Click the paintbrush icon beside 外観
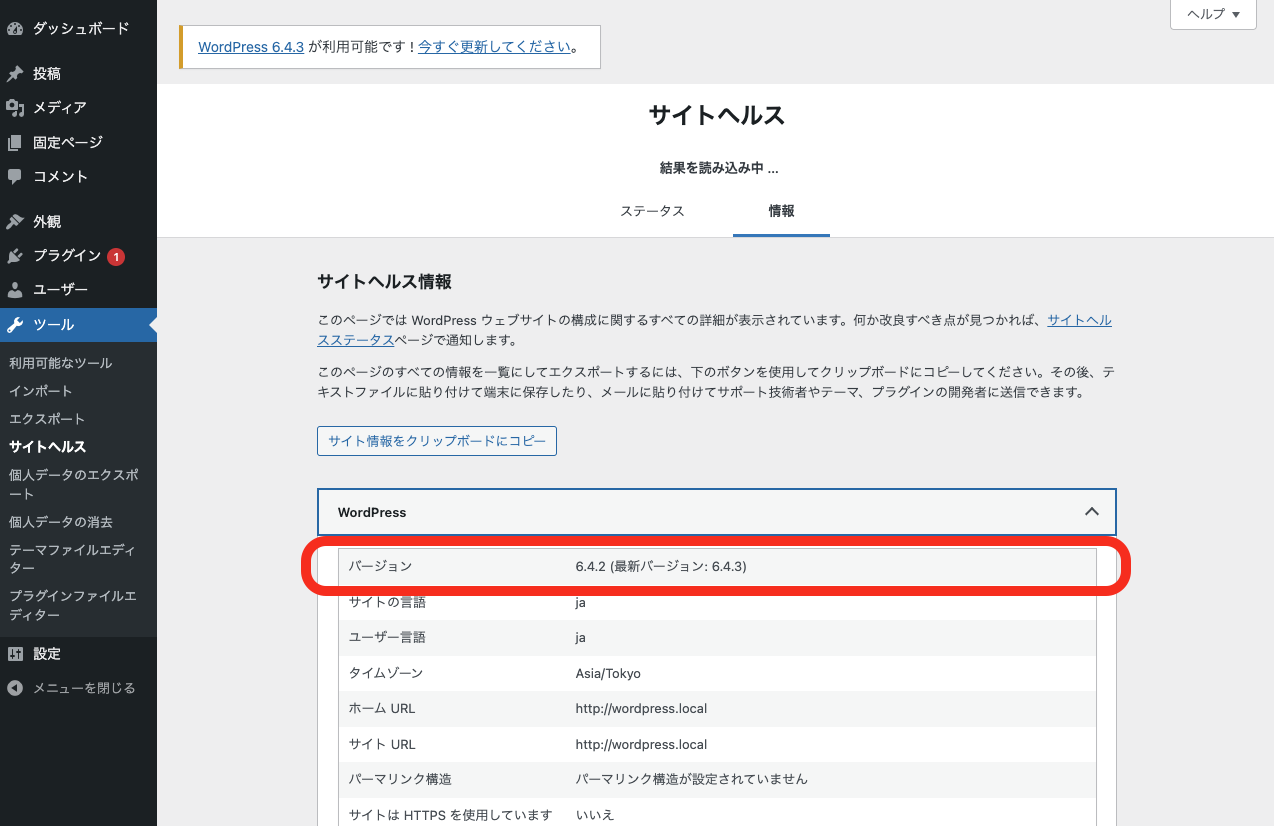 click(x=15, y=222)
